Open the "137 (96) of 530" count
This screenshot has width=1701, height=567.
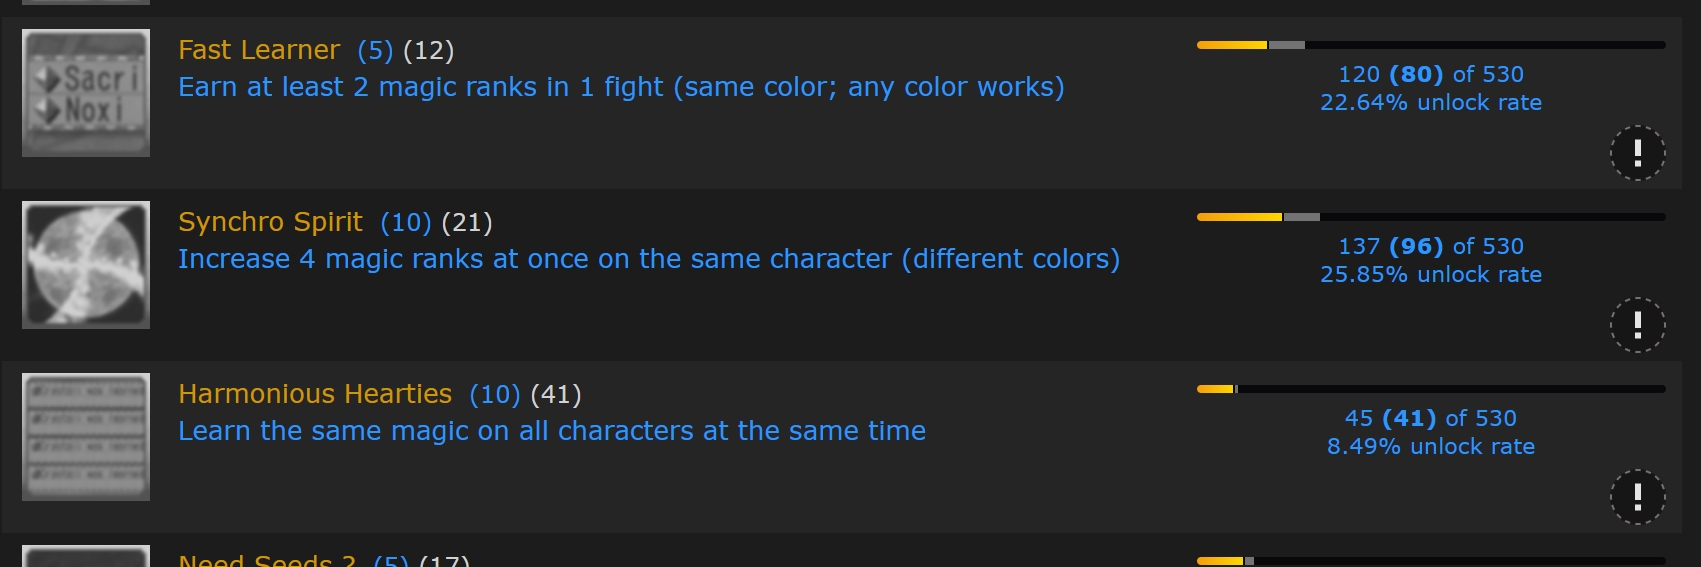coord(1430,246)
